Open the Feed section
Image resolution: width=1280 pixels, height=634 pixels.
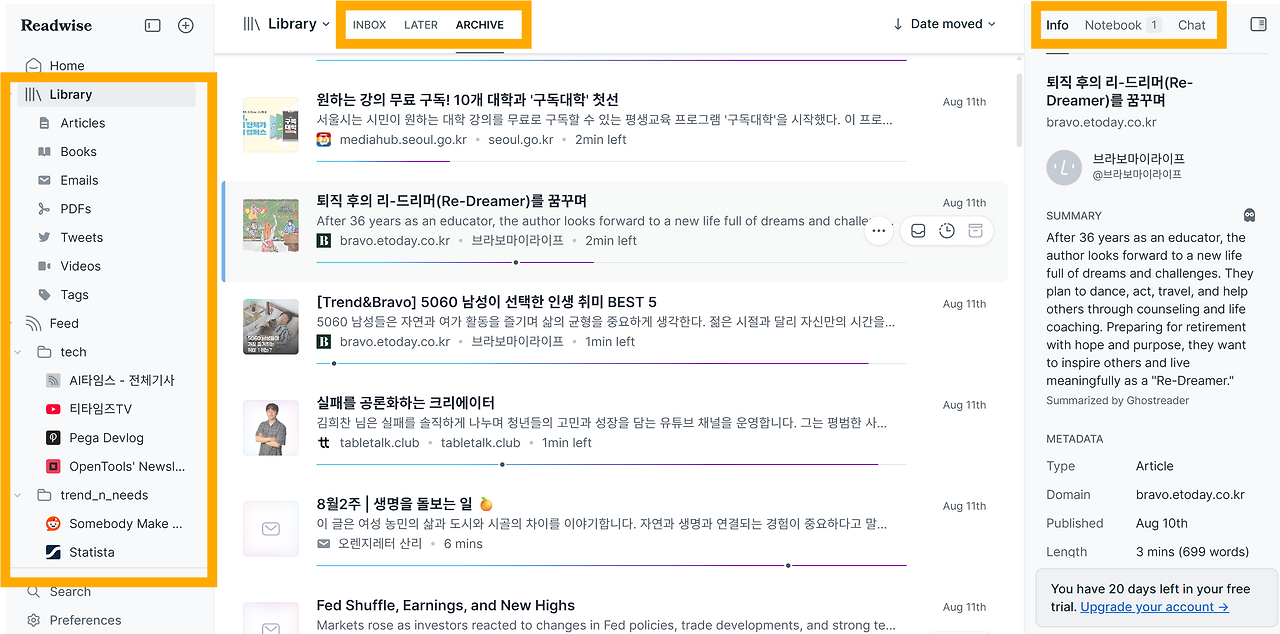[64, 323]
